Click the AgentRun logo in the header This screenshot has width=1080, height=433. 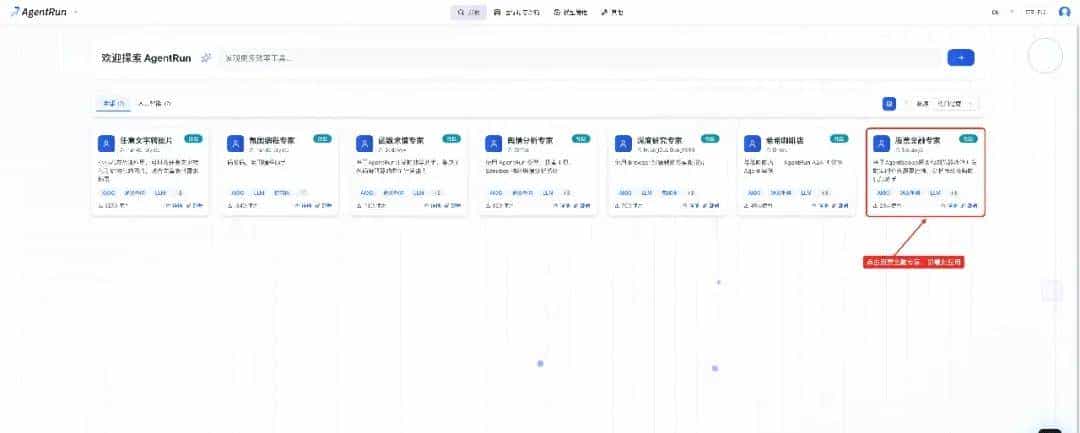pyautogui.click(x=39, y=12)
